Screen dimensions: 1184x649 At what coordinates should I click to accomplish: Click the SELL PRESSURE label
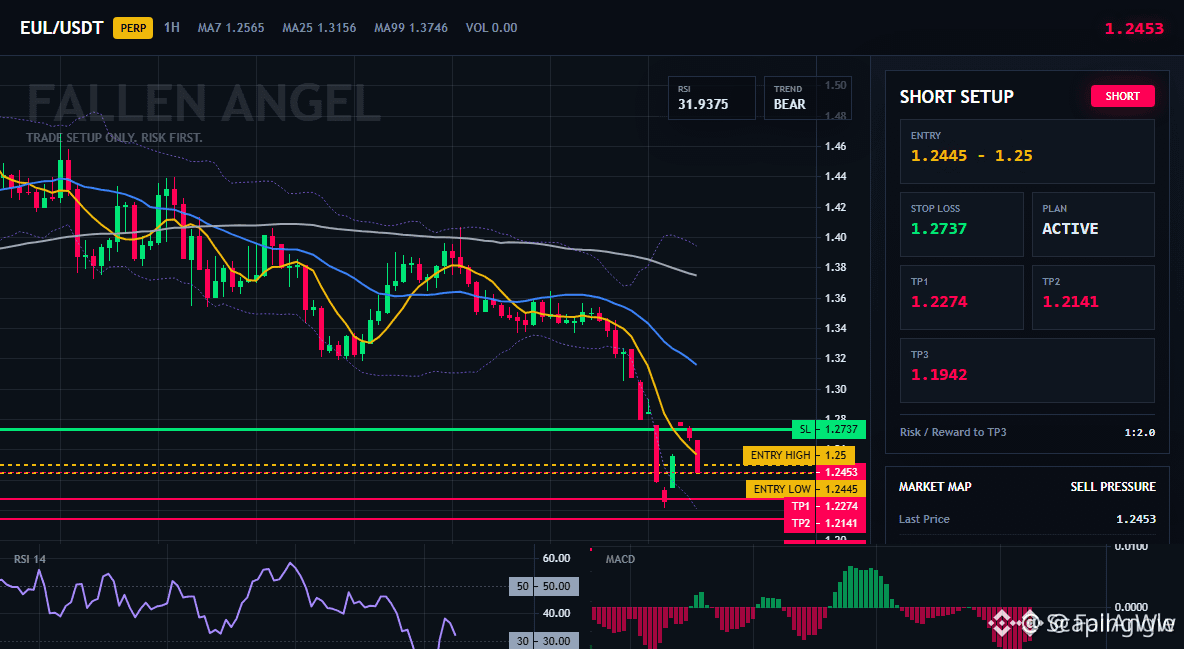coord(1113,487)
